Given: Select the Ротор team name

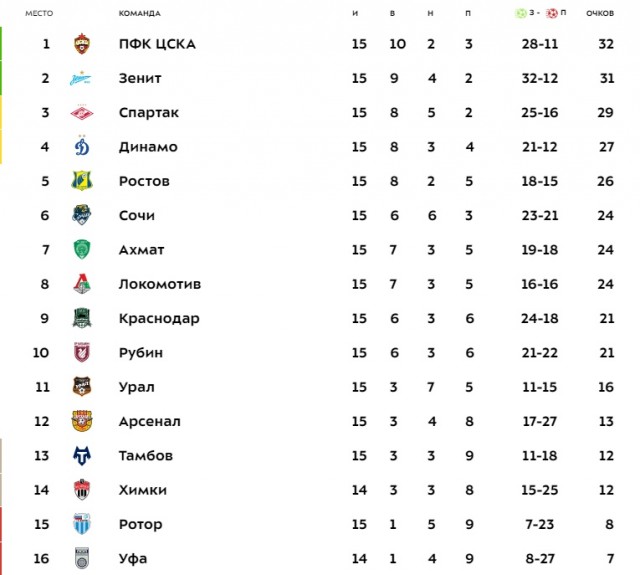Looking at the screenshot, I should click(x=140, y=524).
